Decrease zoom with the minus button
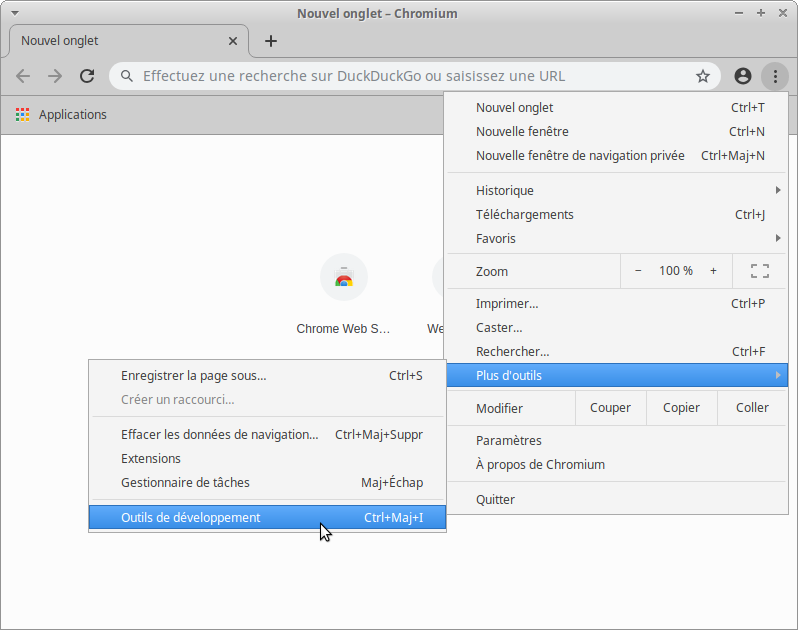Screen dimensions: 798x630 [638, 271]
